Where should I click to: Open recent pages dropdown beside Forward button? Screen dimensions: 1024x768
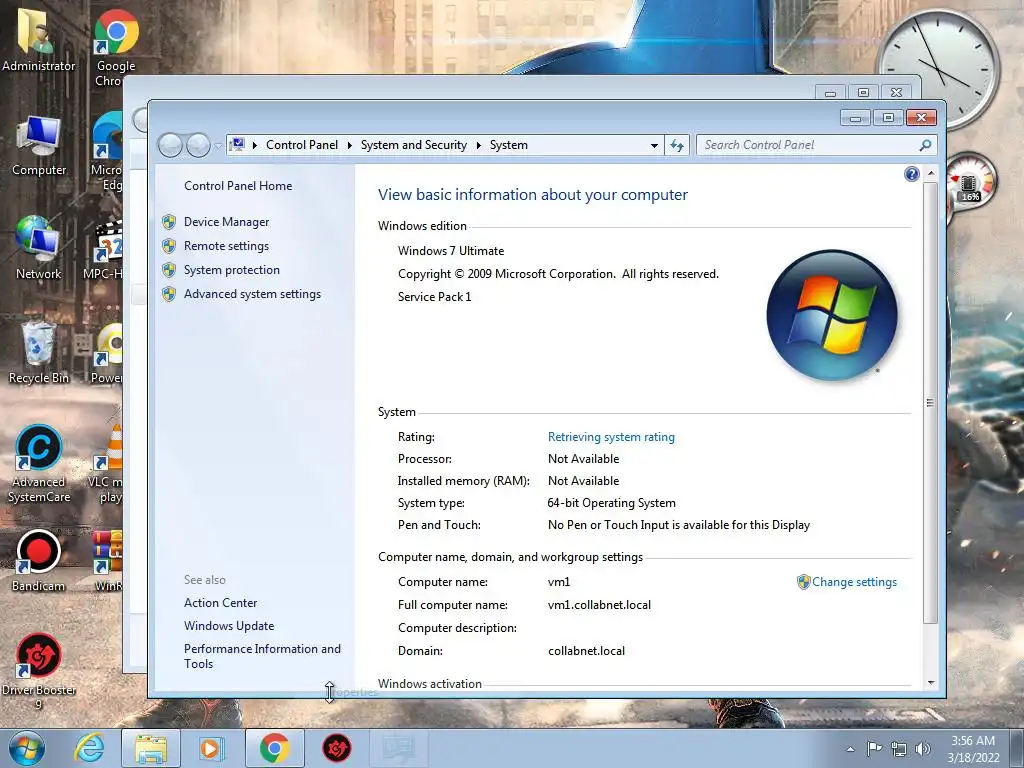click(x=217, y=146)
